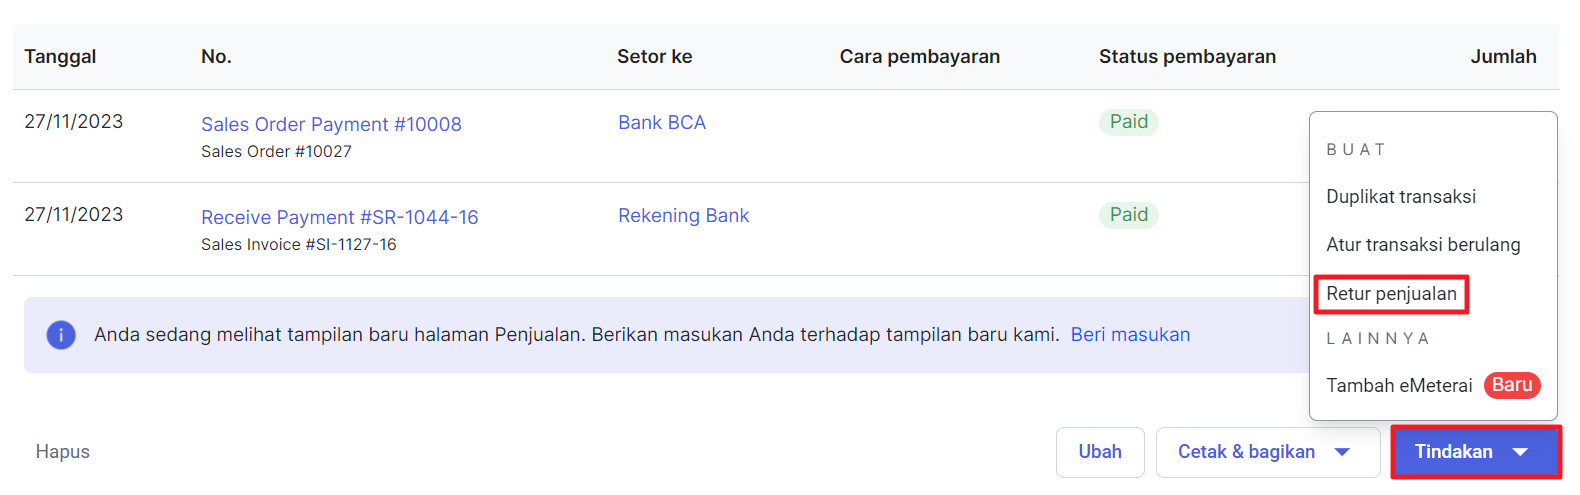Open Receive Payment #SR-1044-16 link
The width and height of the screenshot is (1580, 495).
pyautogui.click(x=340, y=217)
